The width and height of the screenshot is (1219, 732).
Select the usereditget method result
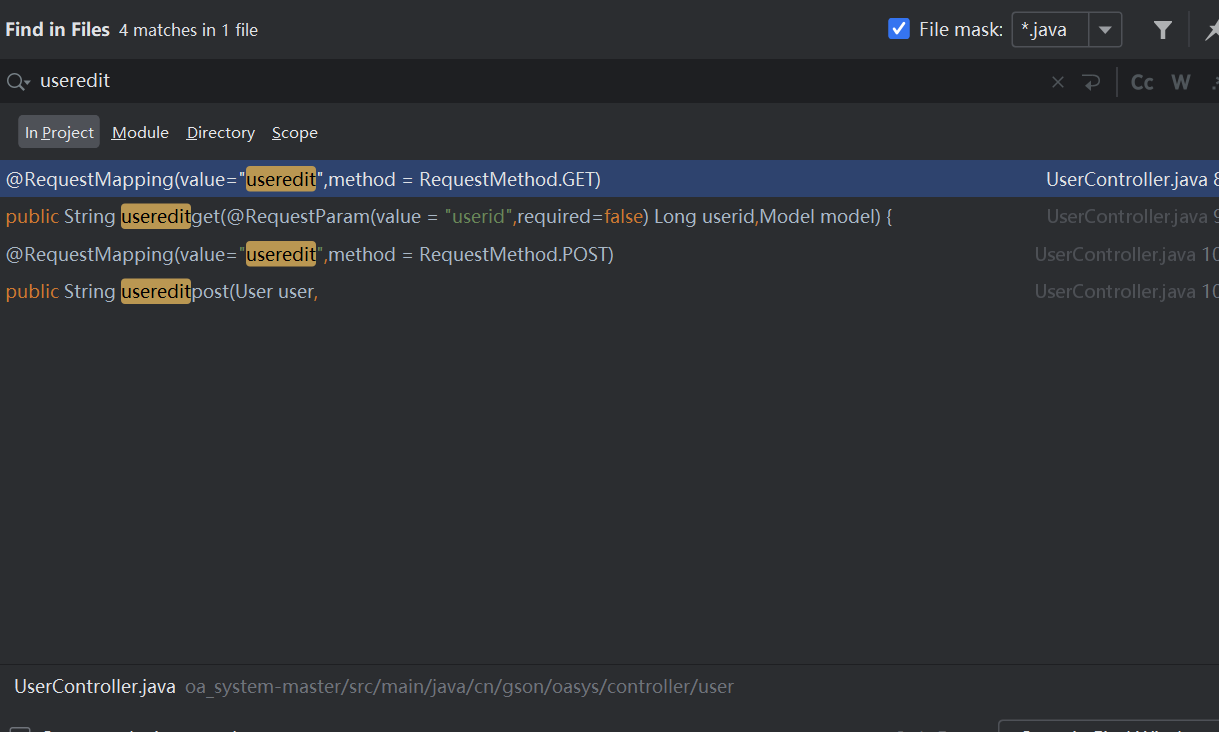[x=448, y=216]
